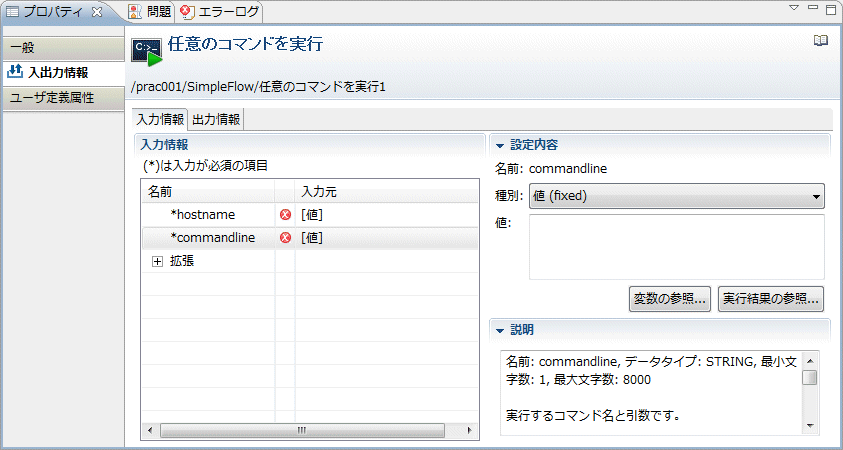Click the error icon beside commandline

pyautogui.click(x=285, y=238)
